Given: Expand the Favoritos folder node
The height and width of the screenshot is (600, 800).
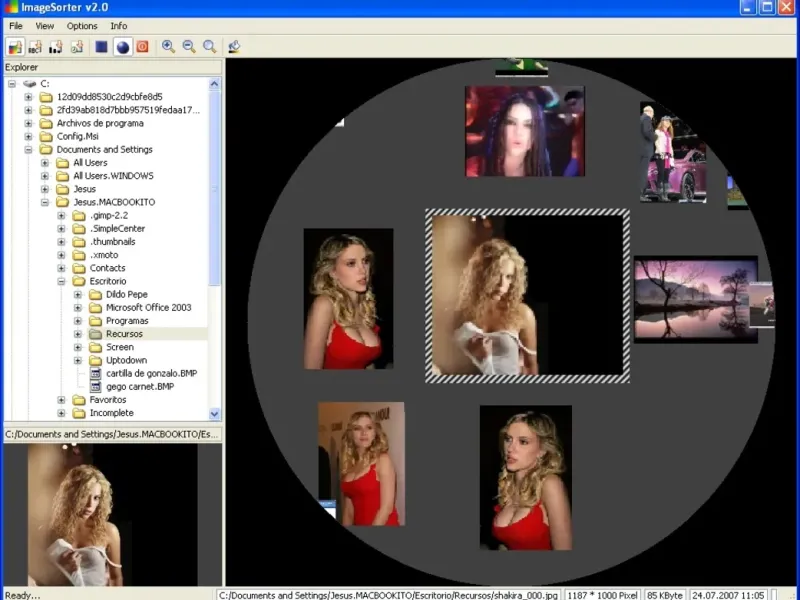Looking at the screenshot, I should (x=62, y=400).
